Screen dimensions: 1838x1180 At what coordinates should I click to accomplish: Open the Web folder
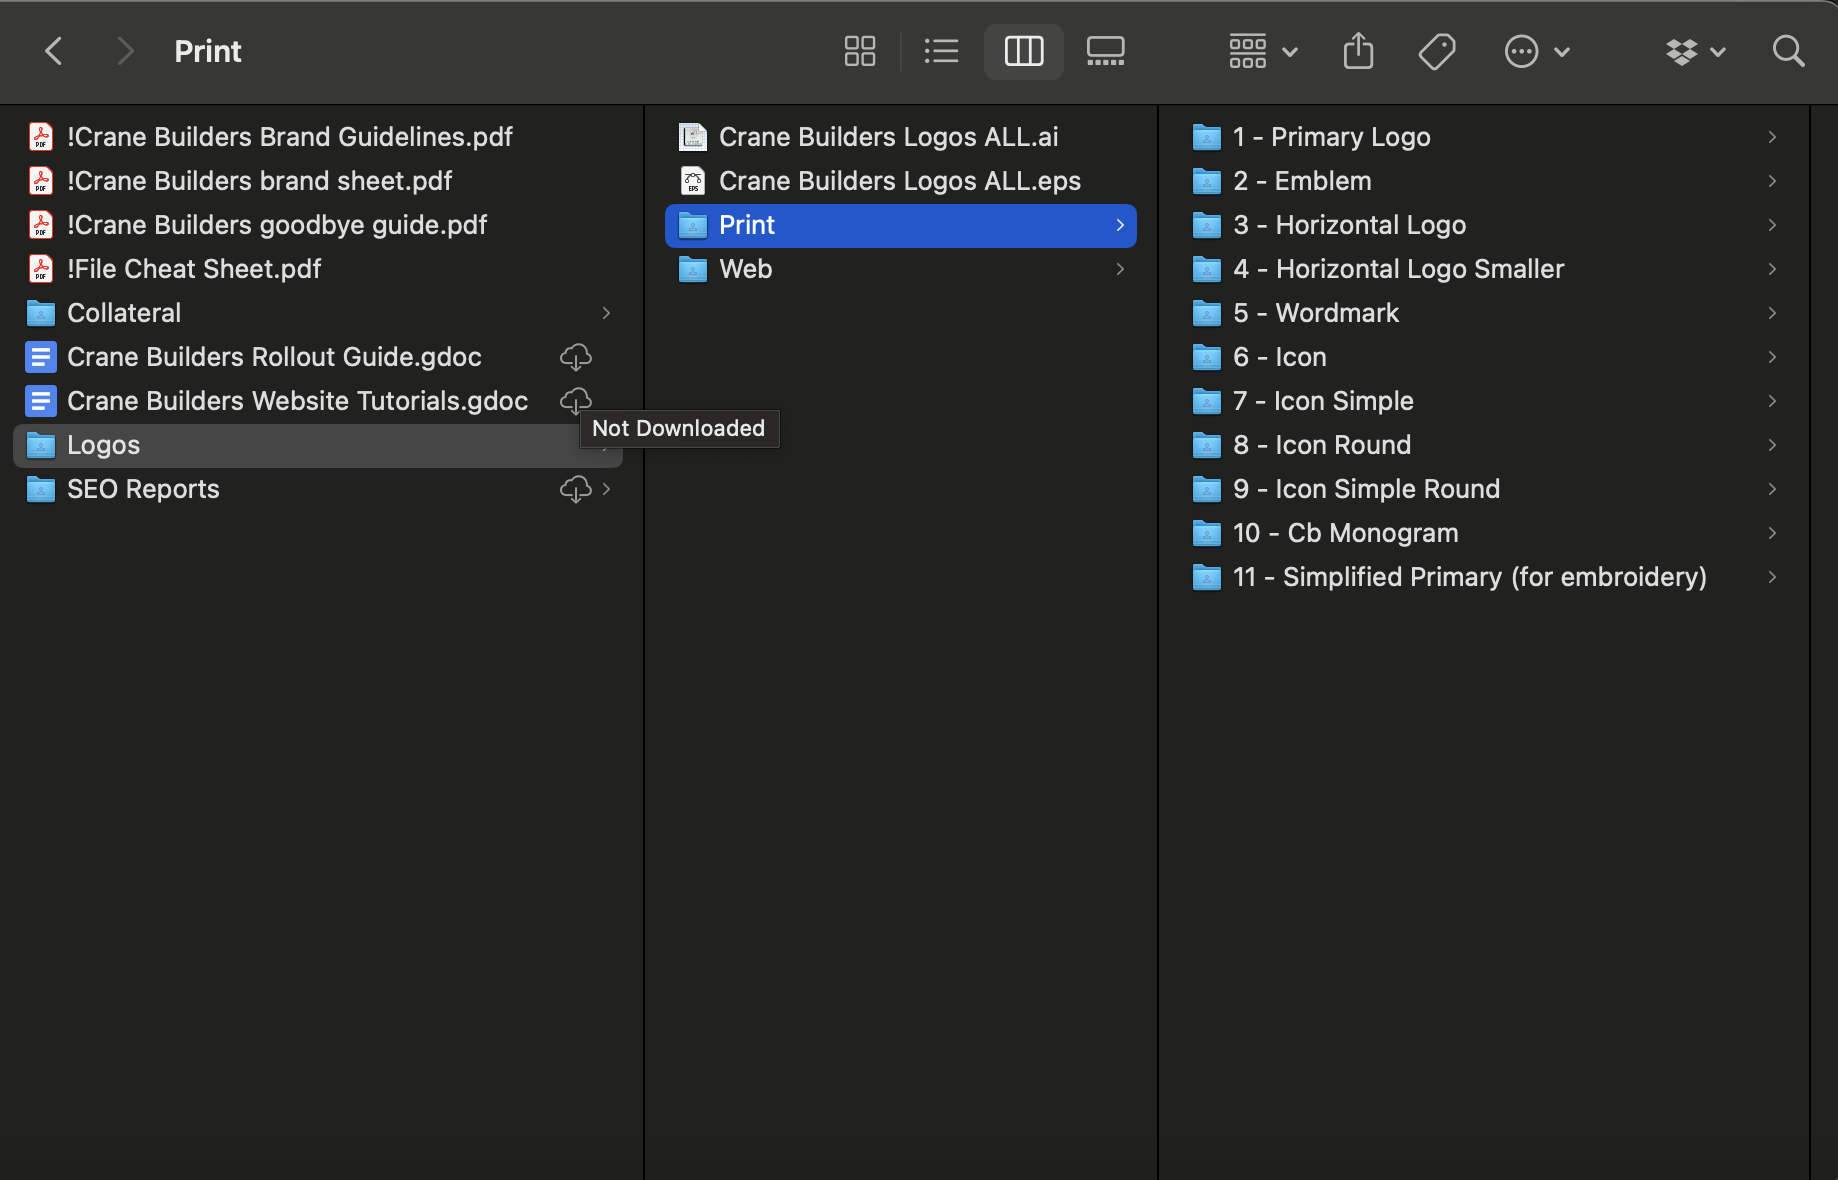tap(901, 269)
